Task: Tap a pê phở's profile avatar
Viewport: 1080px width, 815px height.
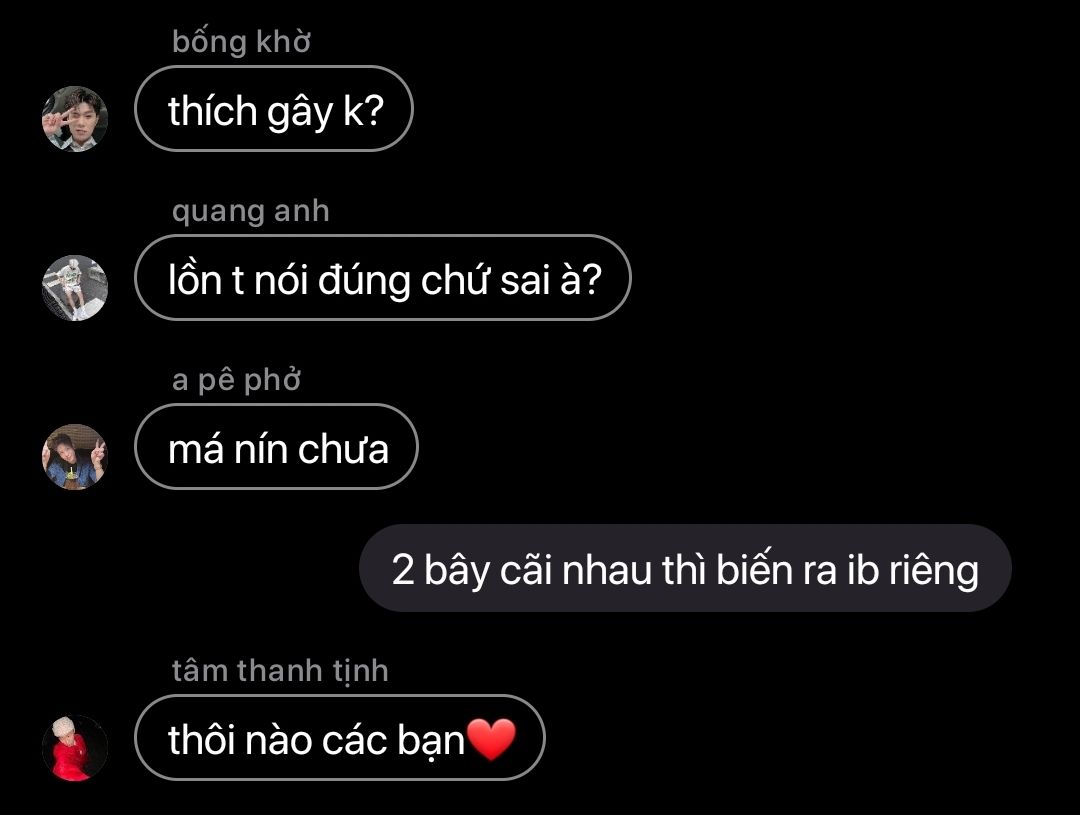Action: point(75,457)
